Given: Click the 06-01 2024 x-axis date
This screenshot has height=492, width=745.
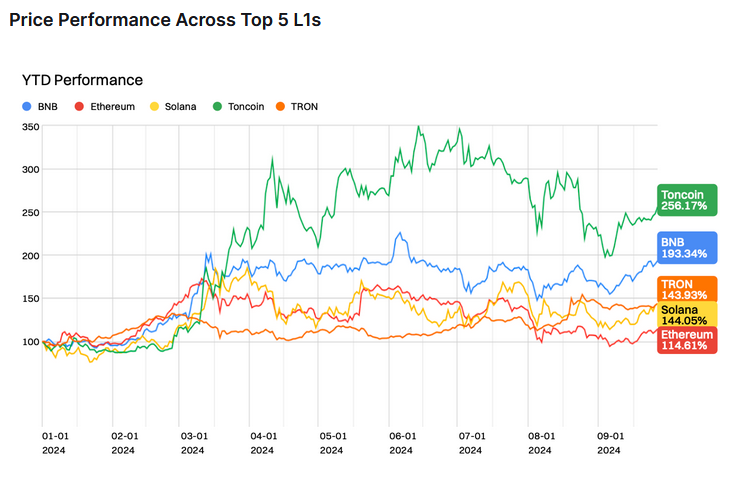Looking at the screenshot, I should coord(402,443).
